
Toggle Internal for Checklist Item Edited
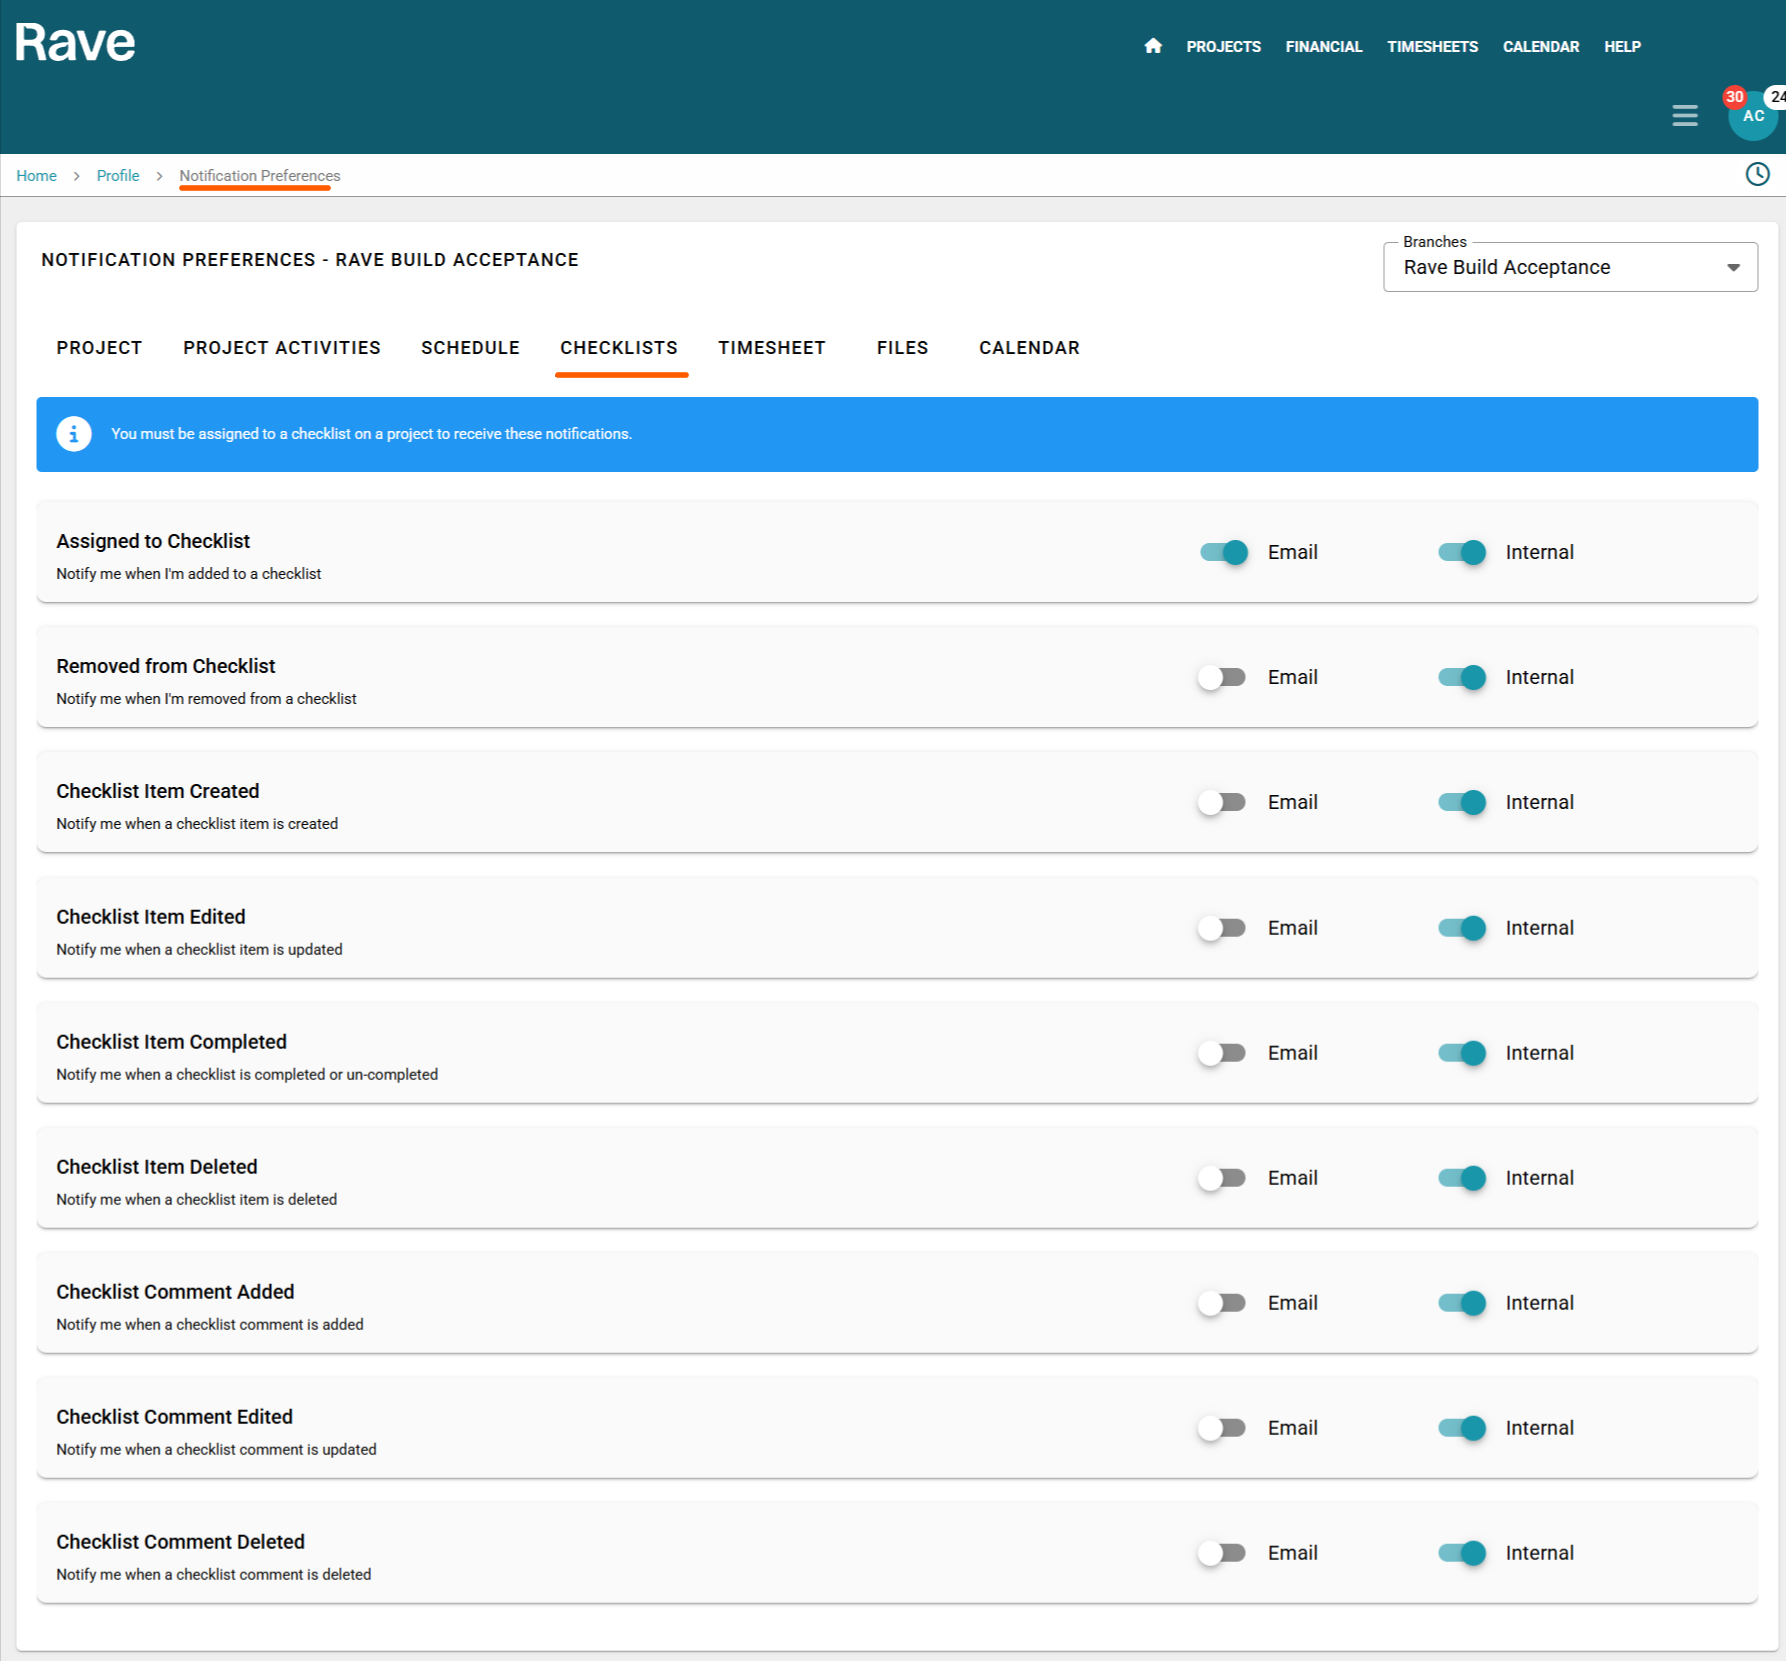pos(1461,928)
